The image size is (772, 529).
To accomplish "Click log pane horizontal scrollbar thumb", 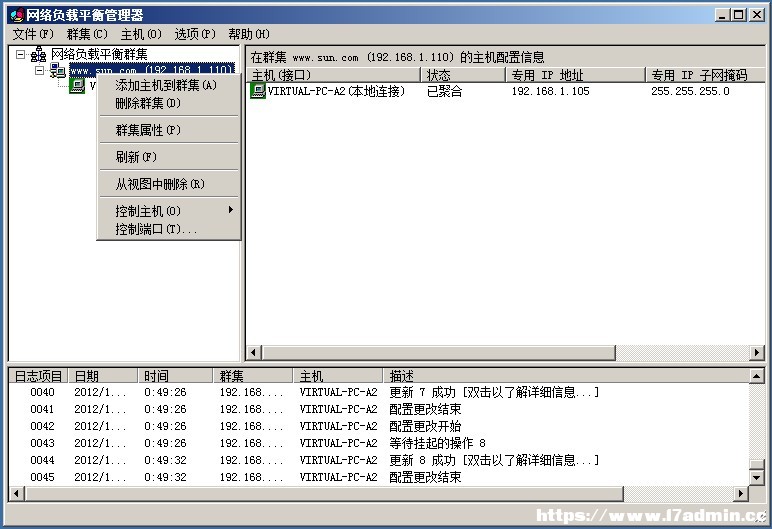I will tap(324, 494).
